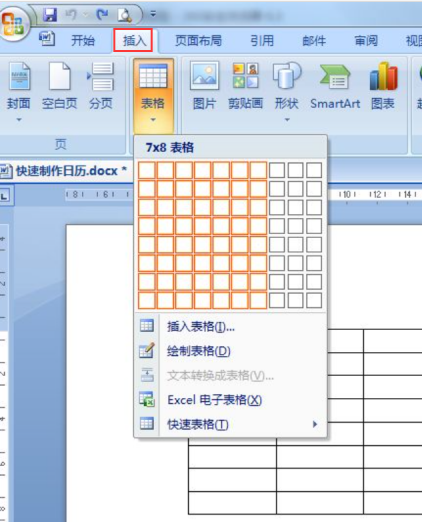Click the tab stop selector L button

click(x=5, y=196)
